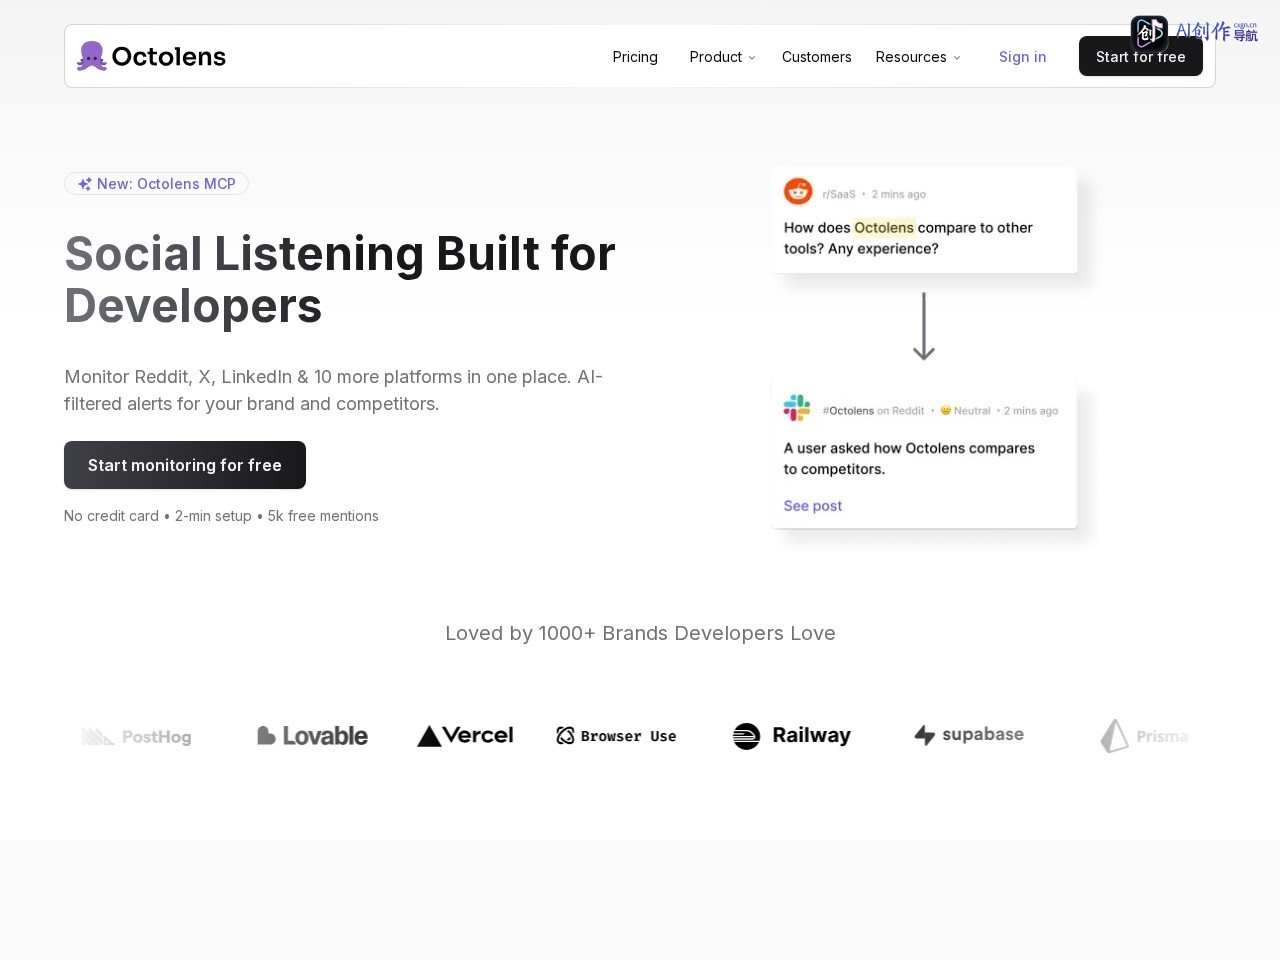The width and height of the screenshot is (1280, 960).
Task: Click the See post link
Action: [x=813, y=506]
